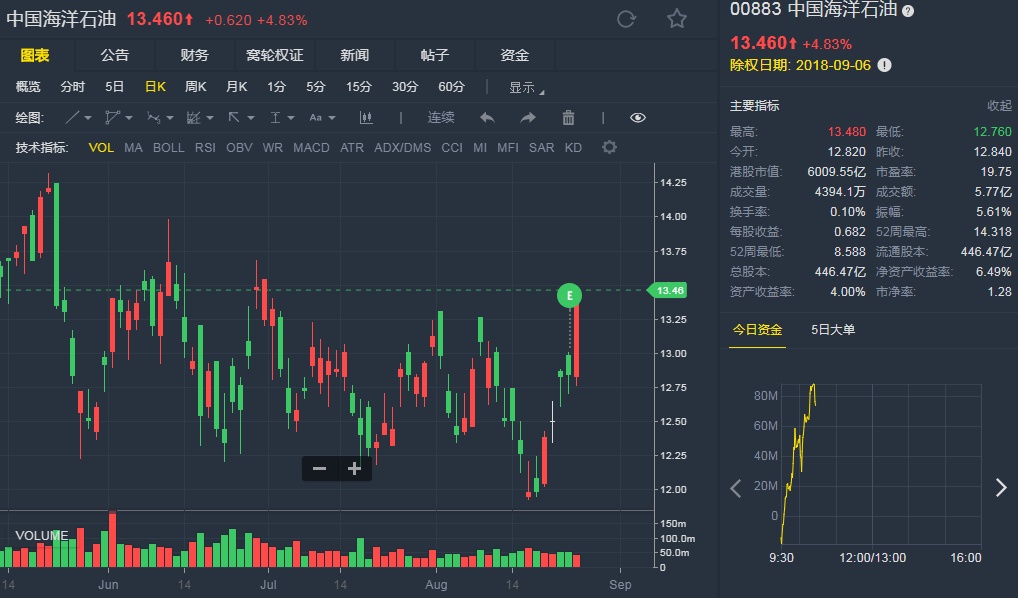Viewport: 1018px width, 598px height.
Task: Click the info icon beside 除权日期
Action: tap(884, 65)
